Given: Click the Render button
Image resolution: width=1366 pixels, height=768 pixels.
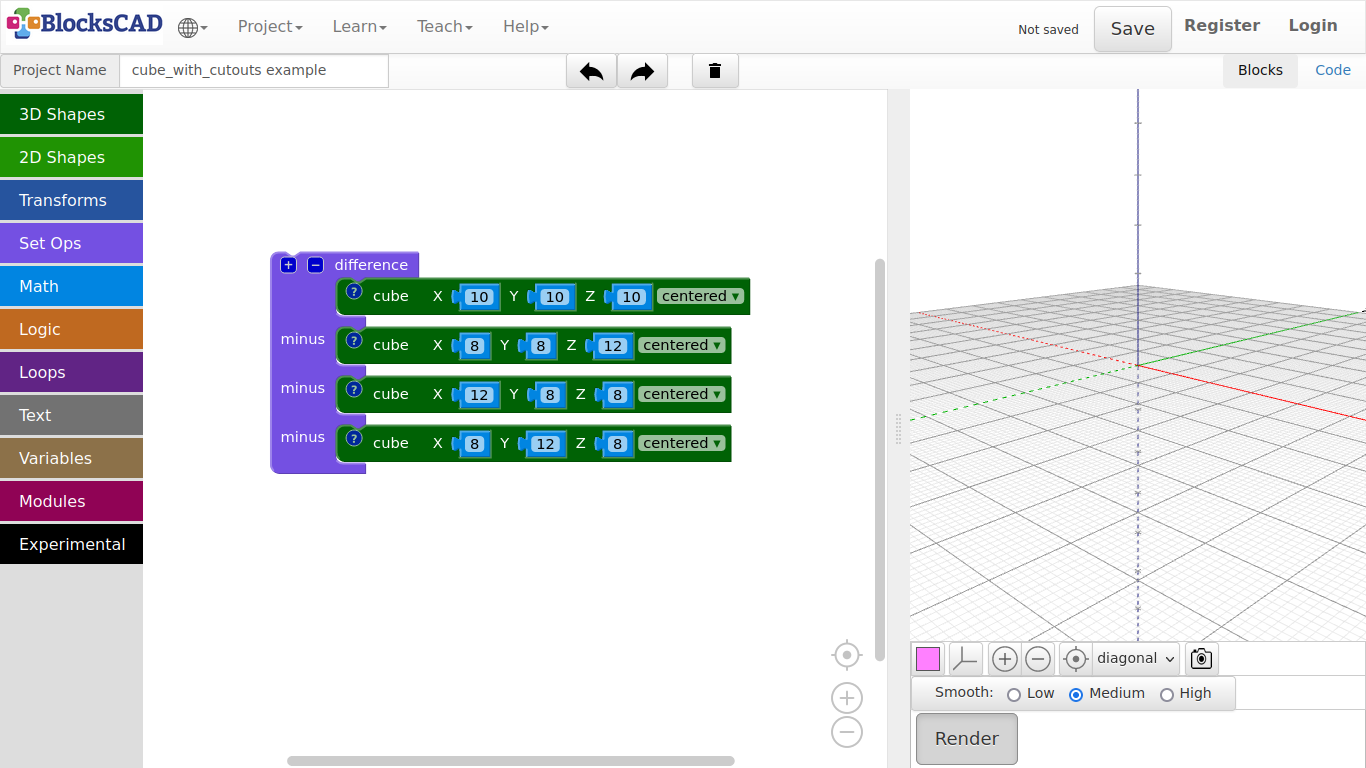Looking at the screenshot, I should [966, 739].
